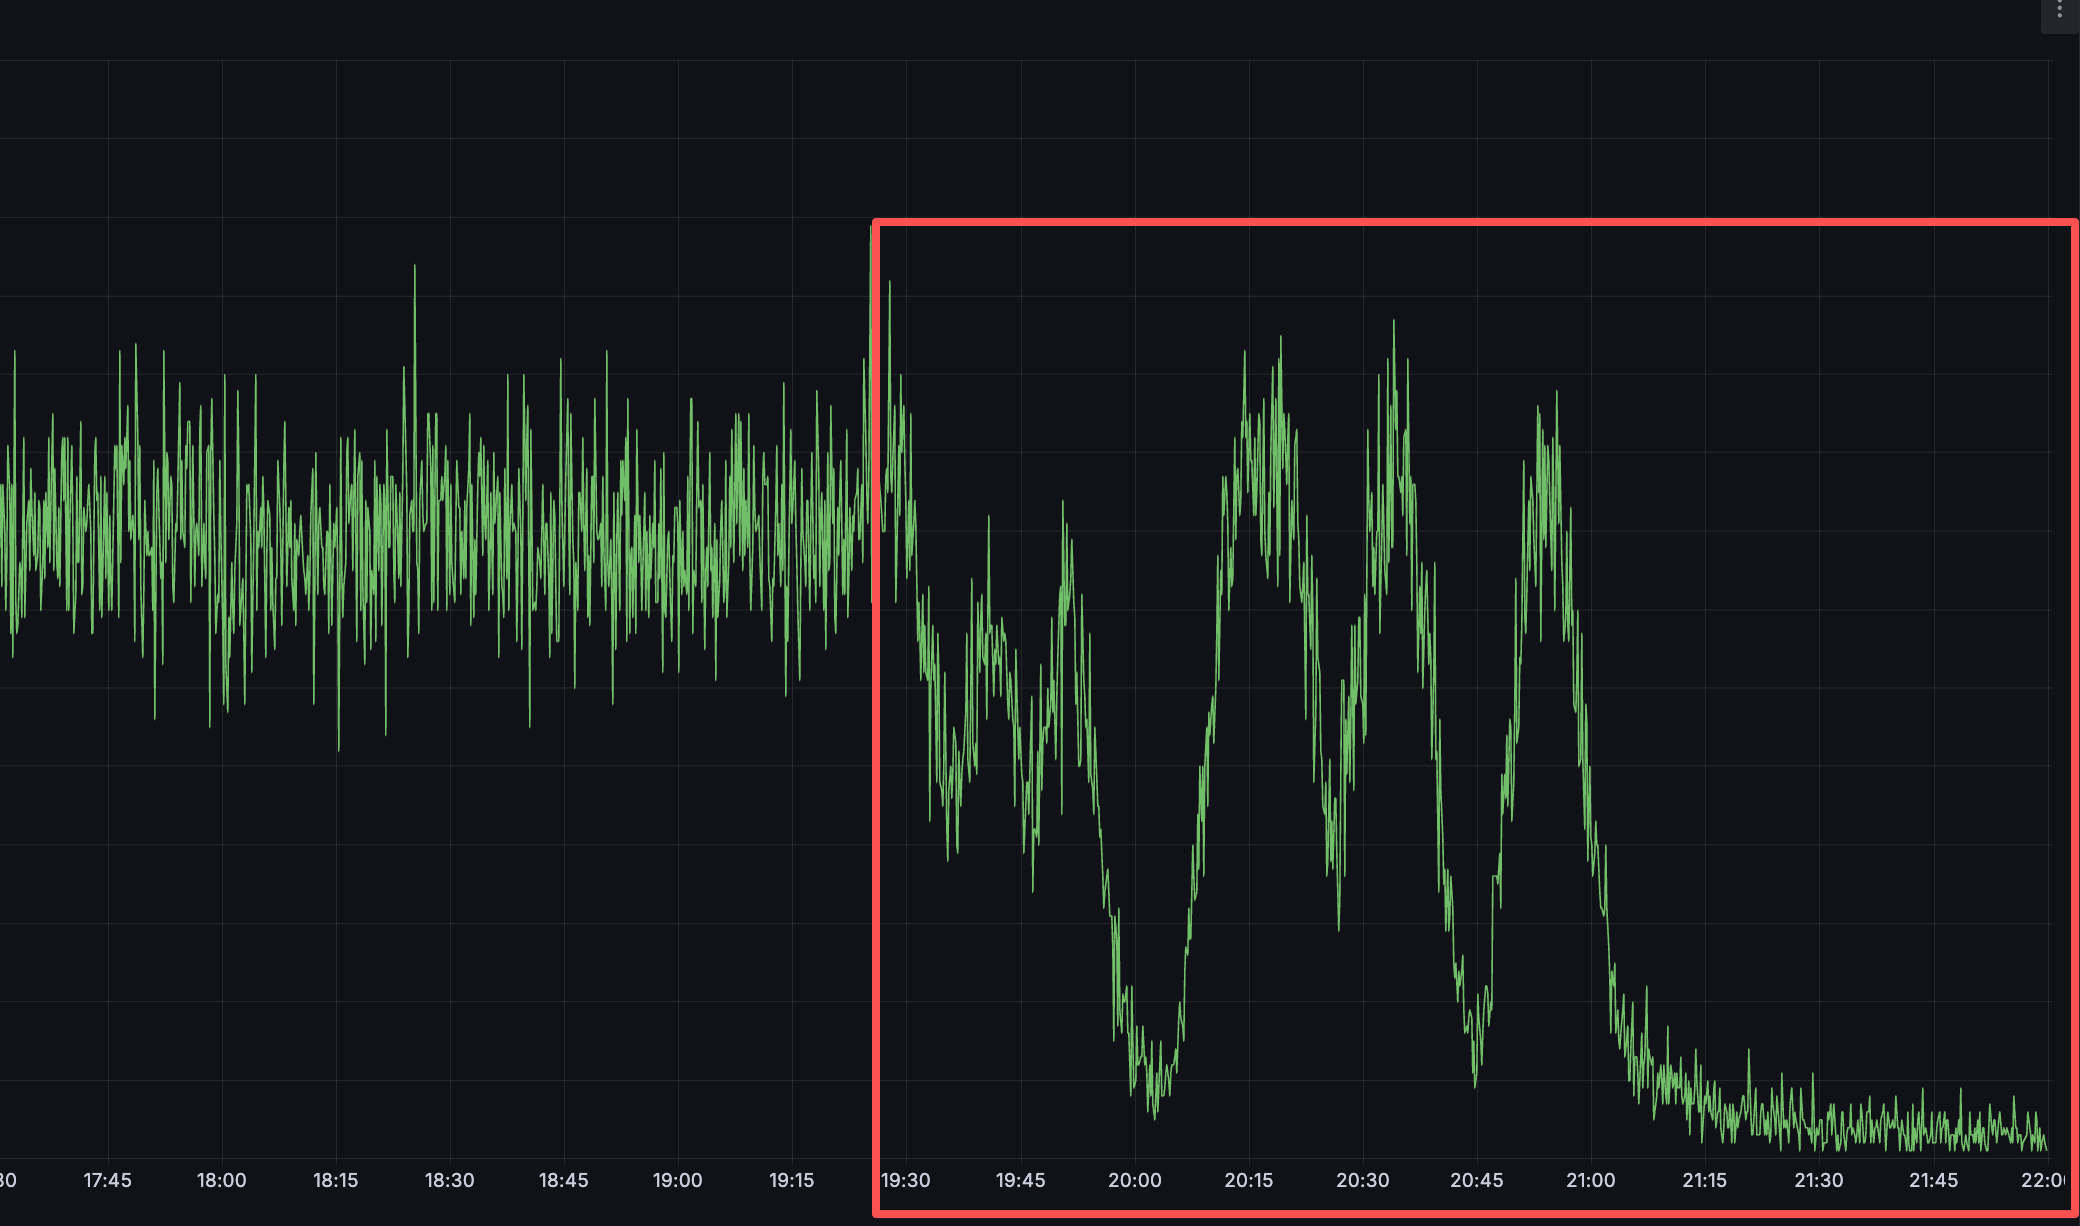The height and width of the screenshot is (1226, 2080).
Task: Click the 21:15 time axis label
Action: click(x=1704, y=1180)
